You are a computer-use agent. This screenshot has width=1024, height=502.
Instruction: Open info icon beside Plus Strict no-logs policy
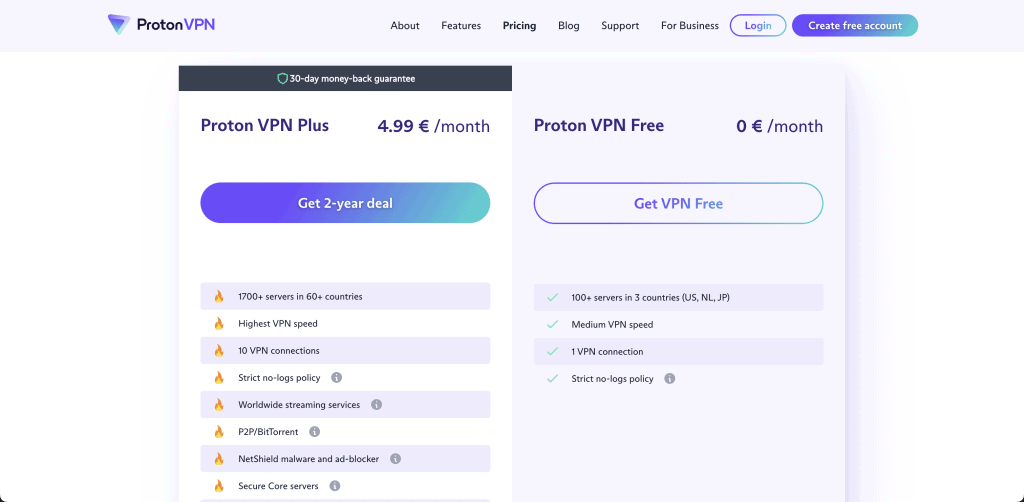(x=336, y=377)
